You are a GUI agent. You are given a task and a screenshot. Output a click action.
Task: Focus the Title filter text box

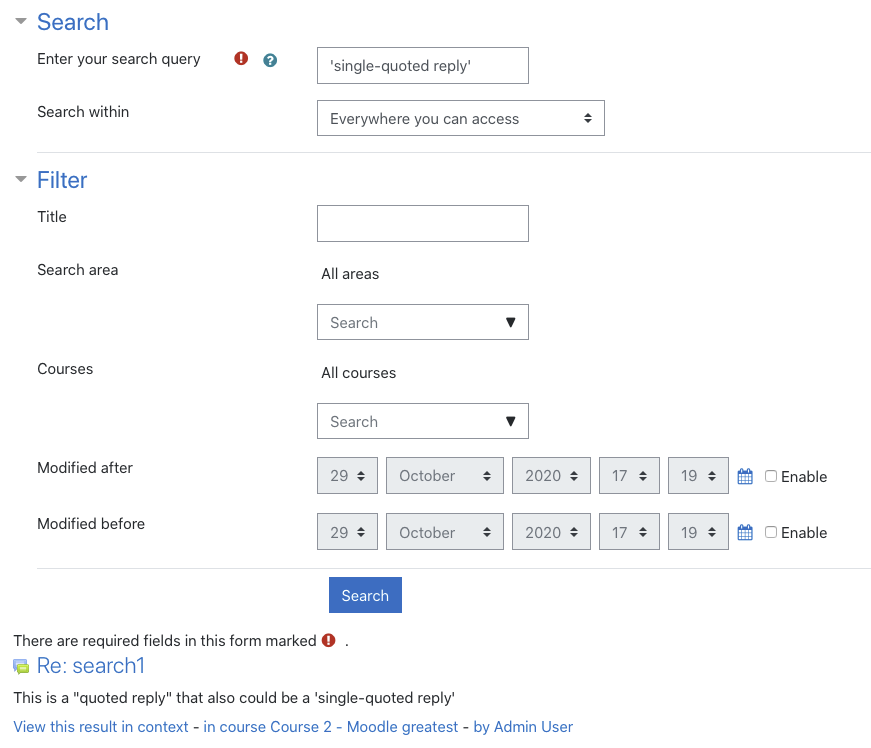click(x=423, y=223)
